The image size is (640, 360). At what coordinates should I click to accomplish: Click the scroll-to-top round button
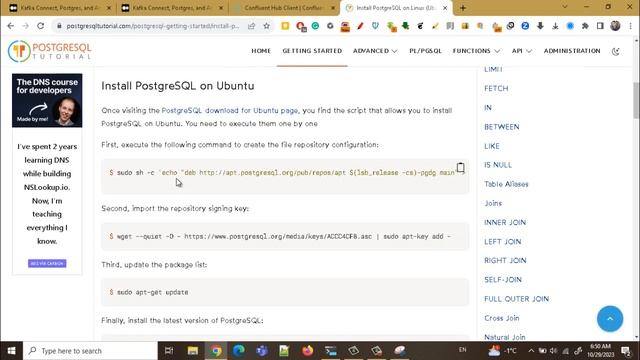610,318
